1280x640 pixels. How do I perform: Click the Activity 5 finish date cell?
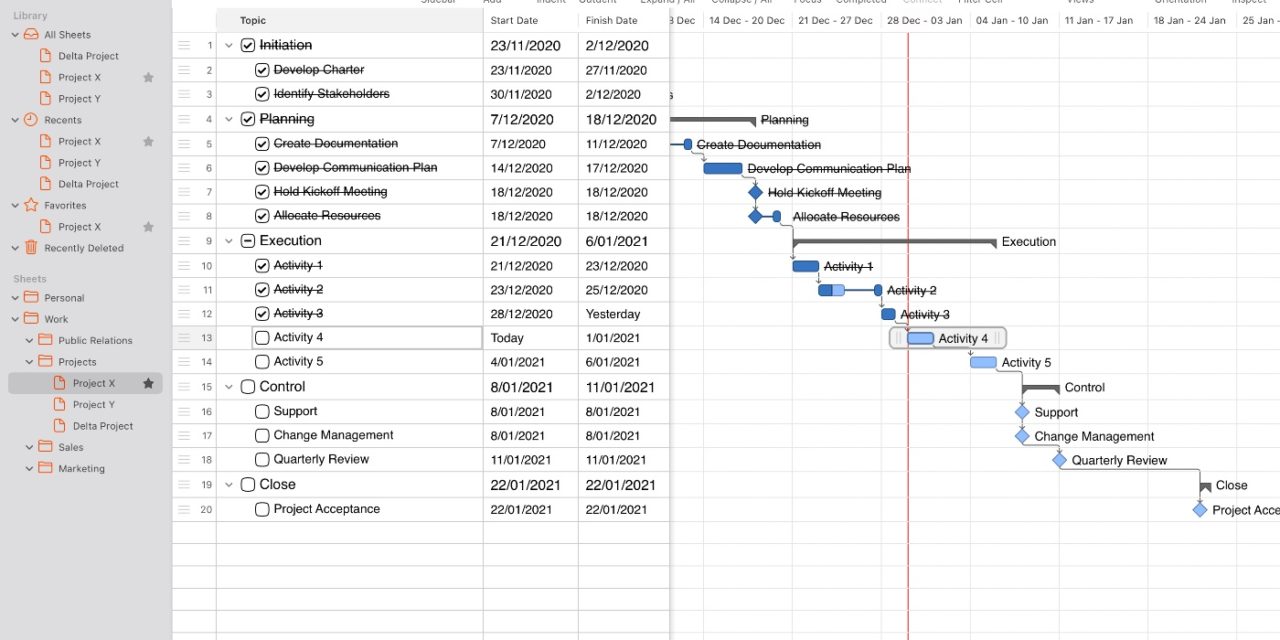click(611, 362)
